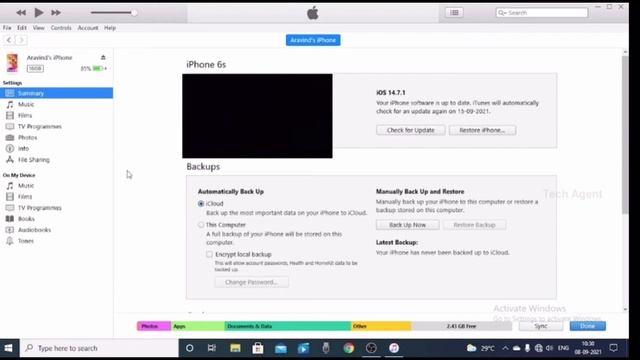Open the Edit menu

tap(22, 28)
